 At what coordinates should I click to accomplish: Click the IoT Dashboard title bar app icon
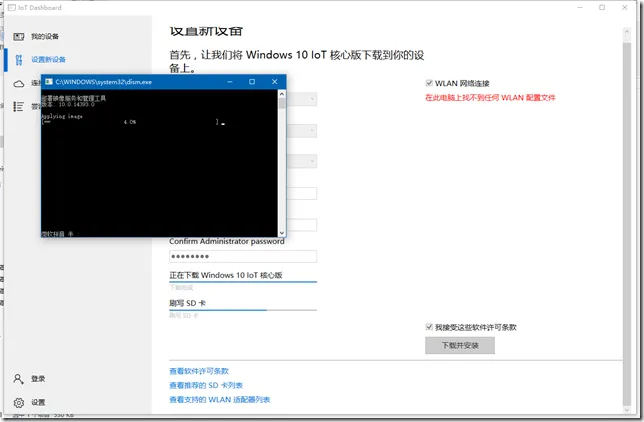pyautogui.click(x=12, y=7)
